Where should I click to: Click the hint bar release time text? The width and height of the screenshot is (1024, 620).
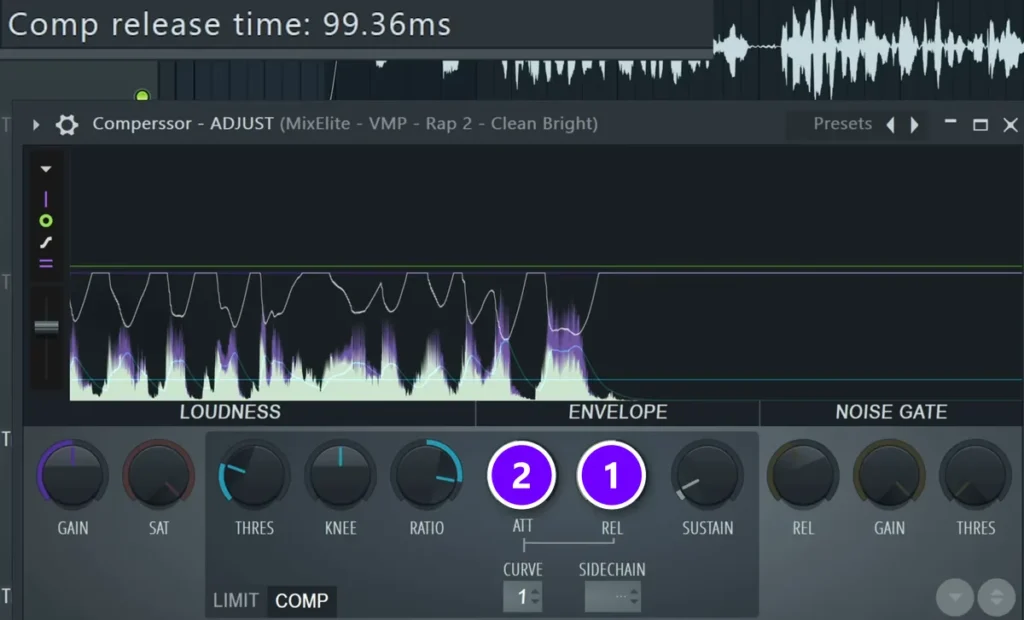click(229, 25)
